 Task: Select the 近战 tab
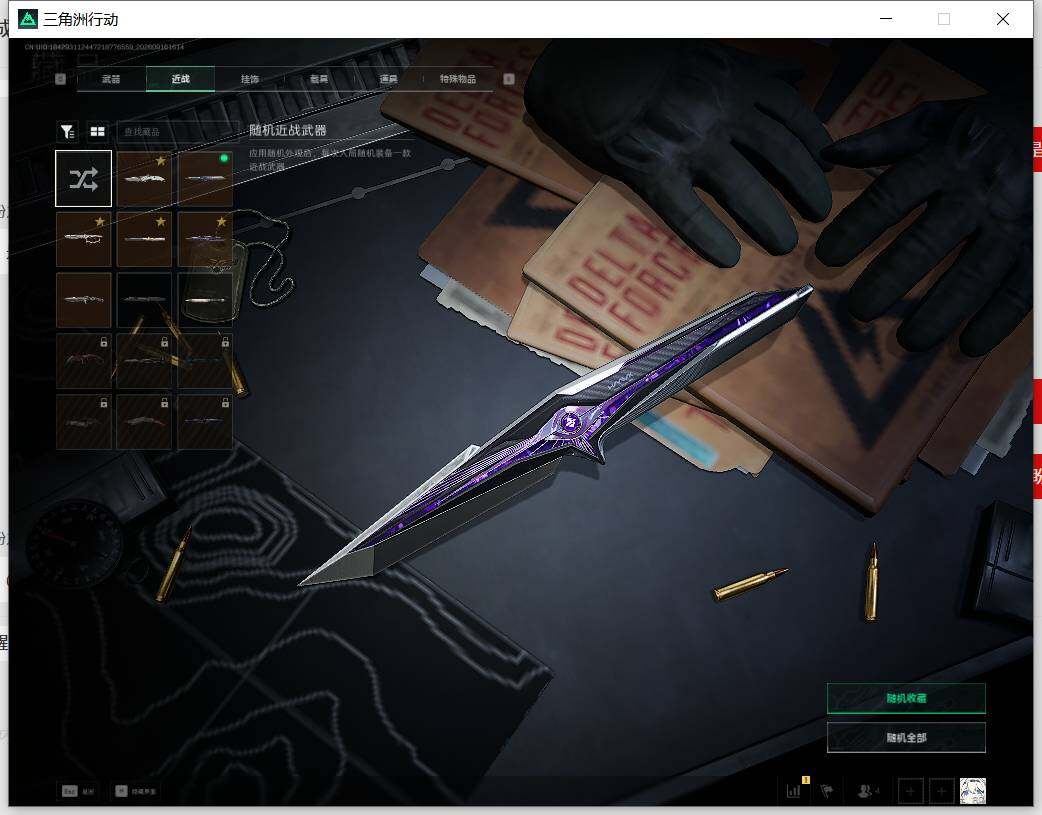[180, 79]
